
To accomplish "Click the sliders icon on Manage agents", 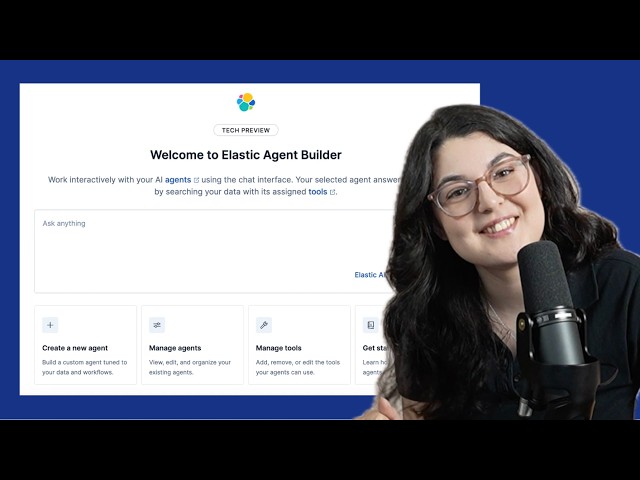I will click(157, 325).
